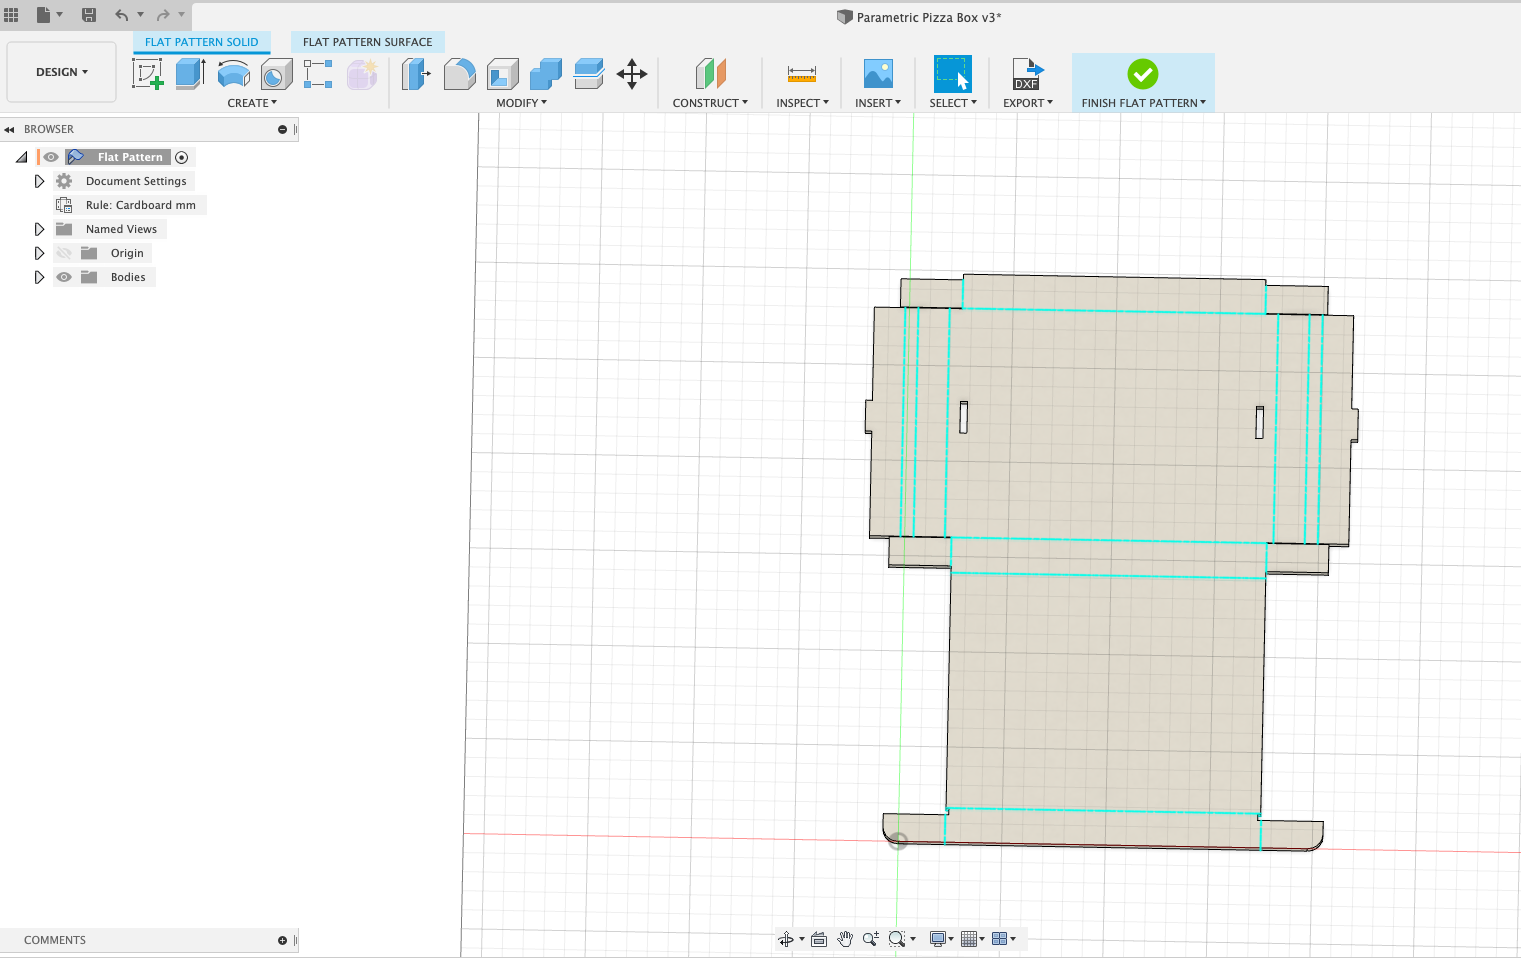Open the data panel grid icon
Image resolution: width=1521 pixels, height=958 pixels.
(x=11, y=14)
